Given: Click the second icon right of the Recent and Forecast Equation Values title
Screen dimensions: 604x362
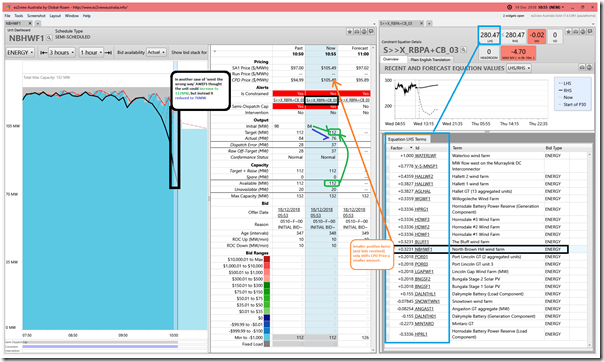Looking at the screenshot, I should 589,67.
